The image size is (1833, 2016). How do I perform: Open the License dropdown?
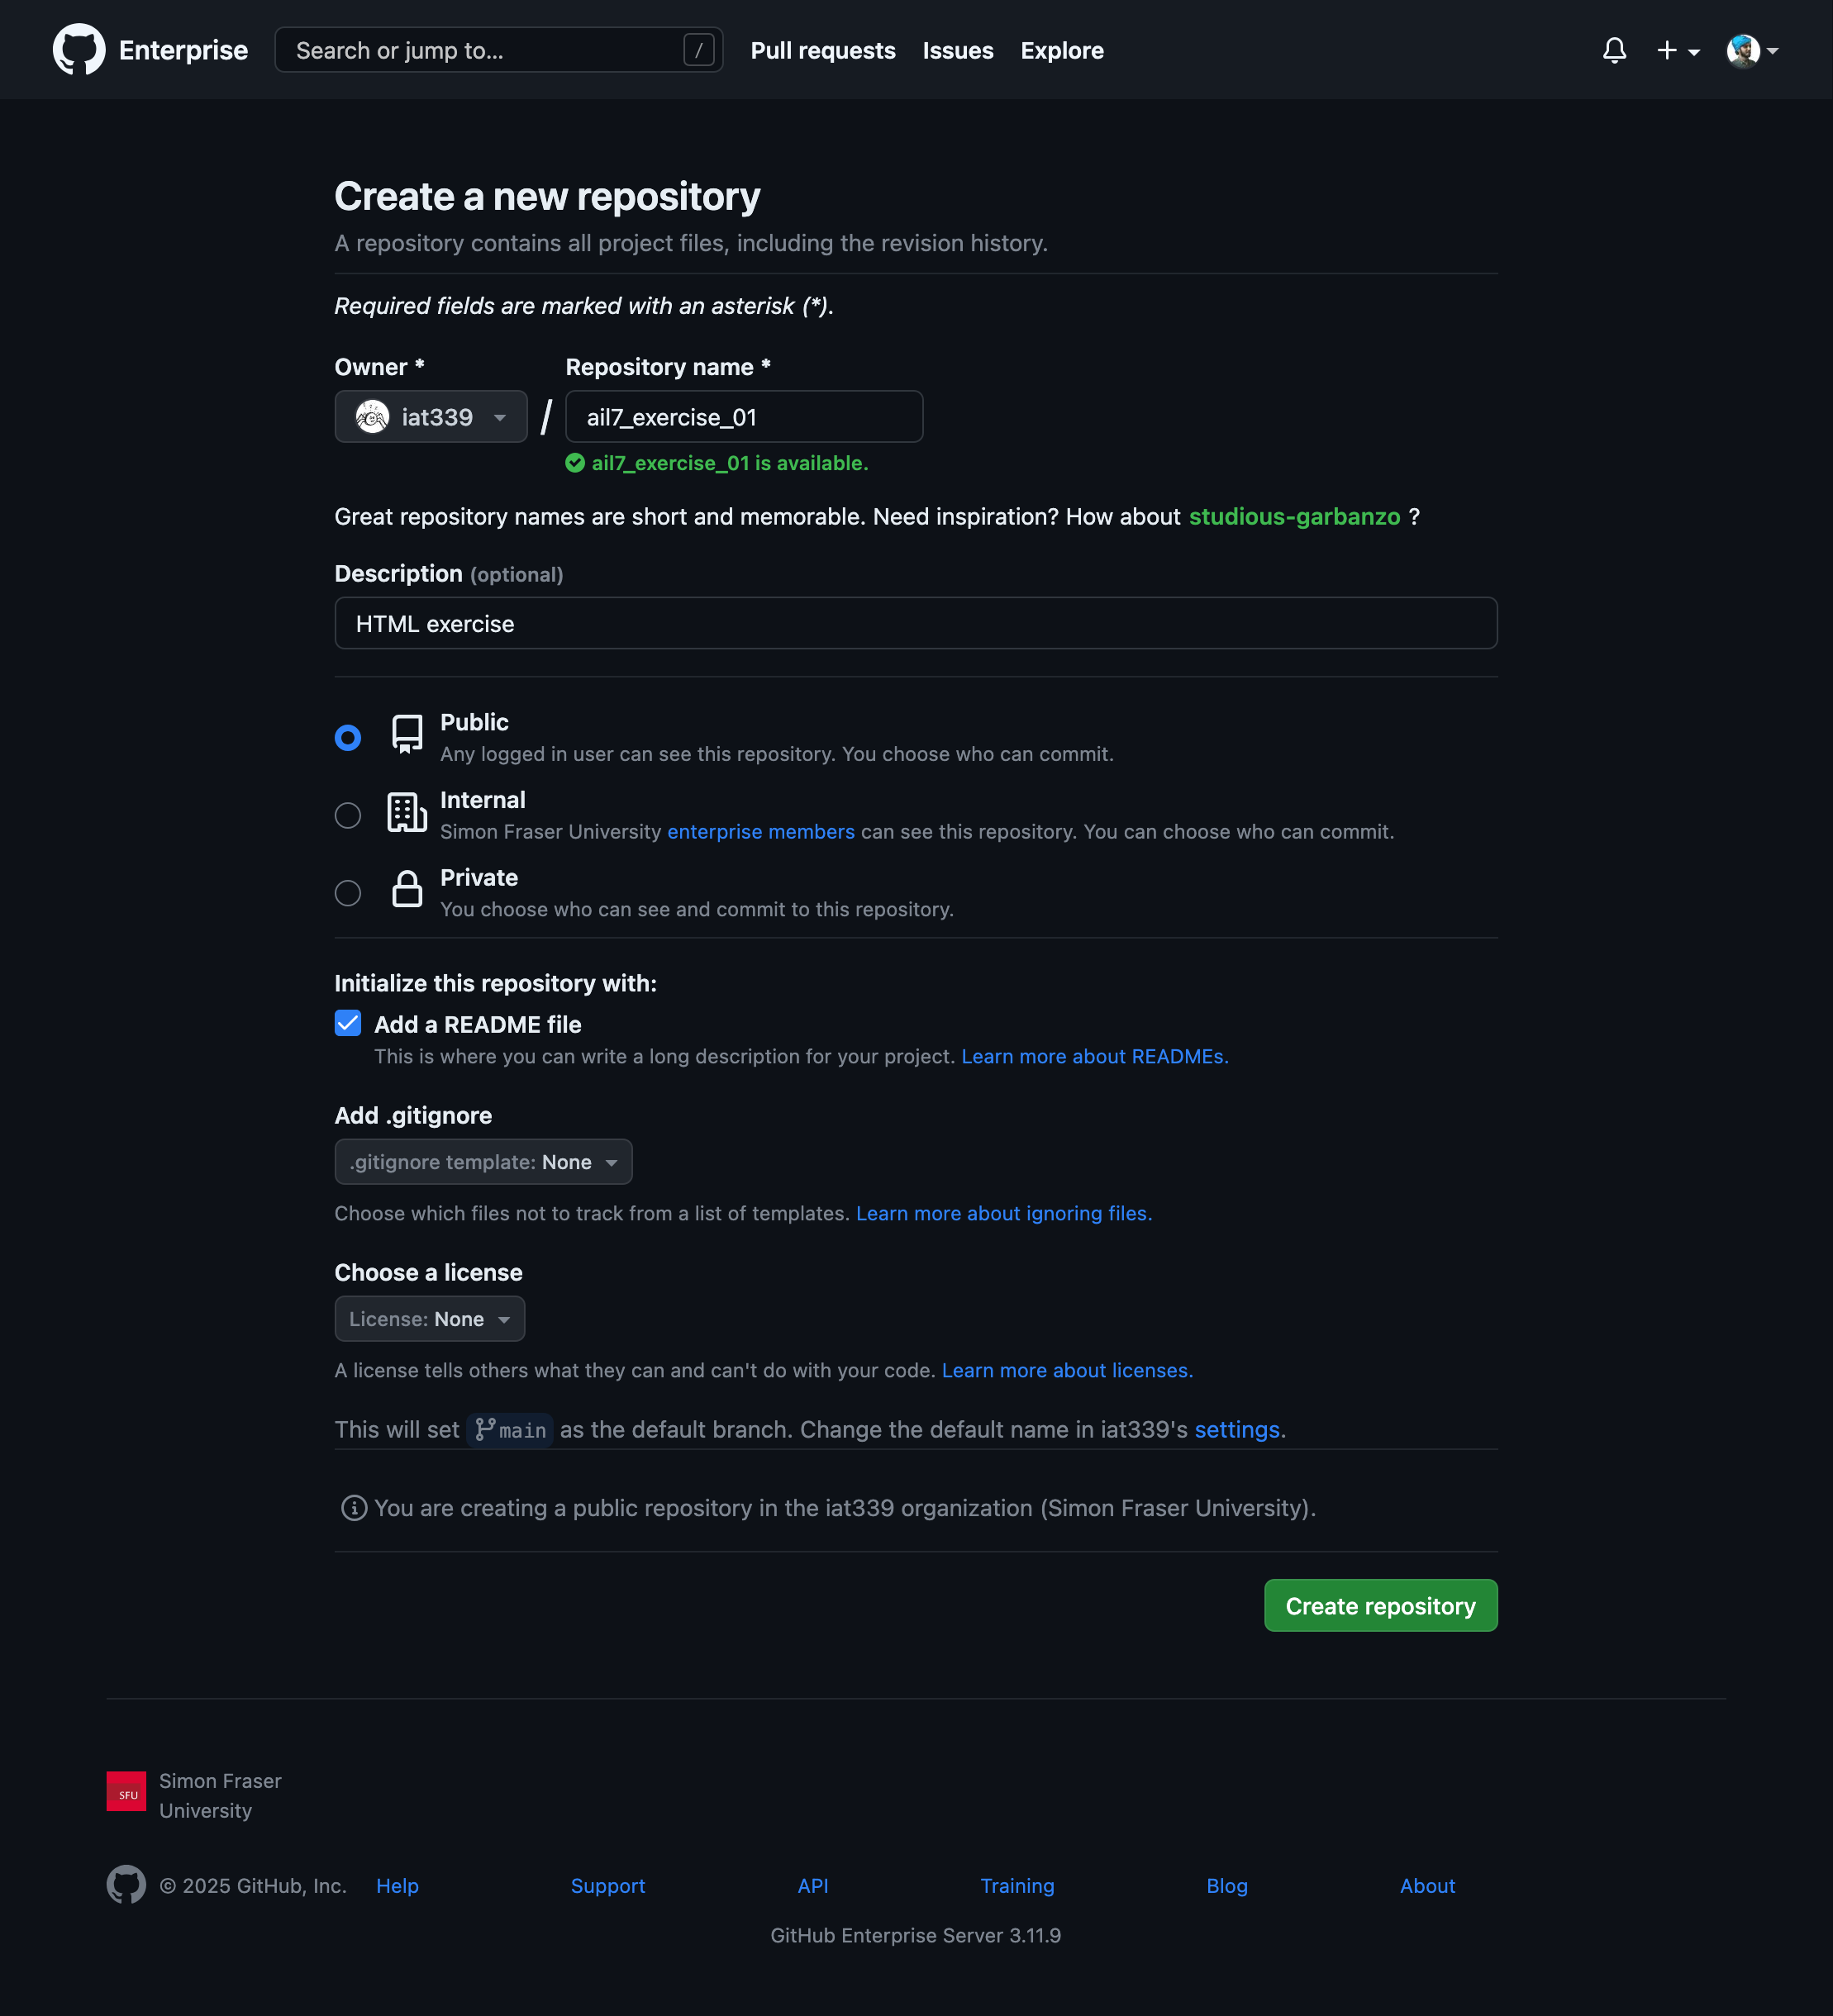click(x=429, y=1318)
